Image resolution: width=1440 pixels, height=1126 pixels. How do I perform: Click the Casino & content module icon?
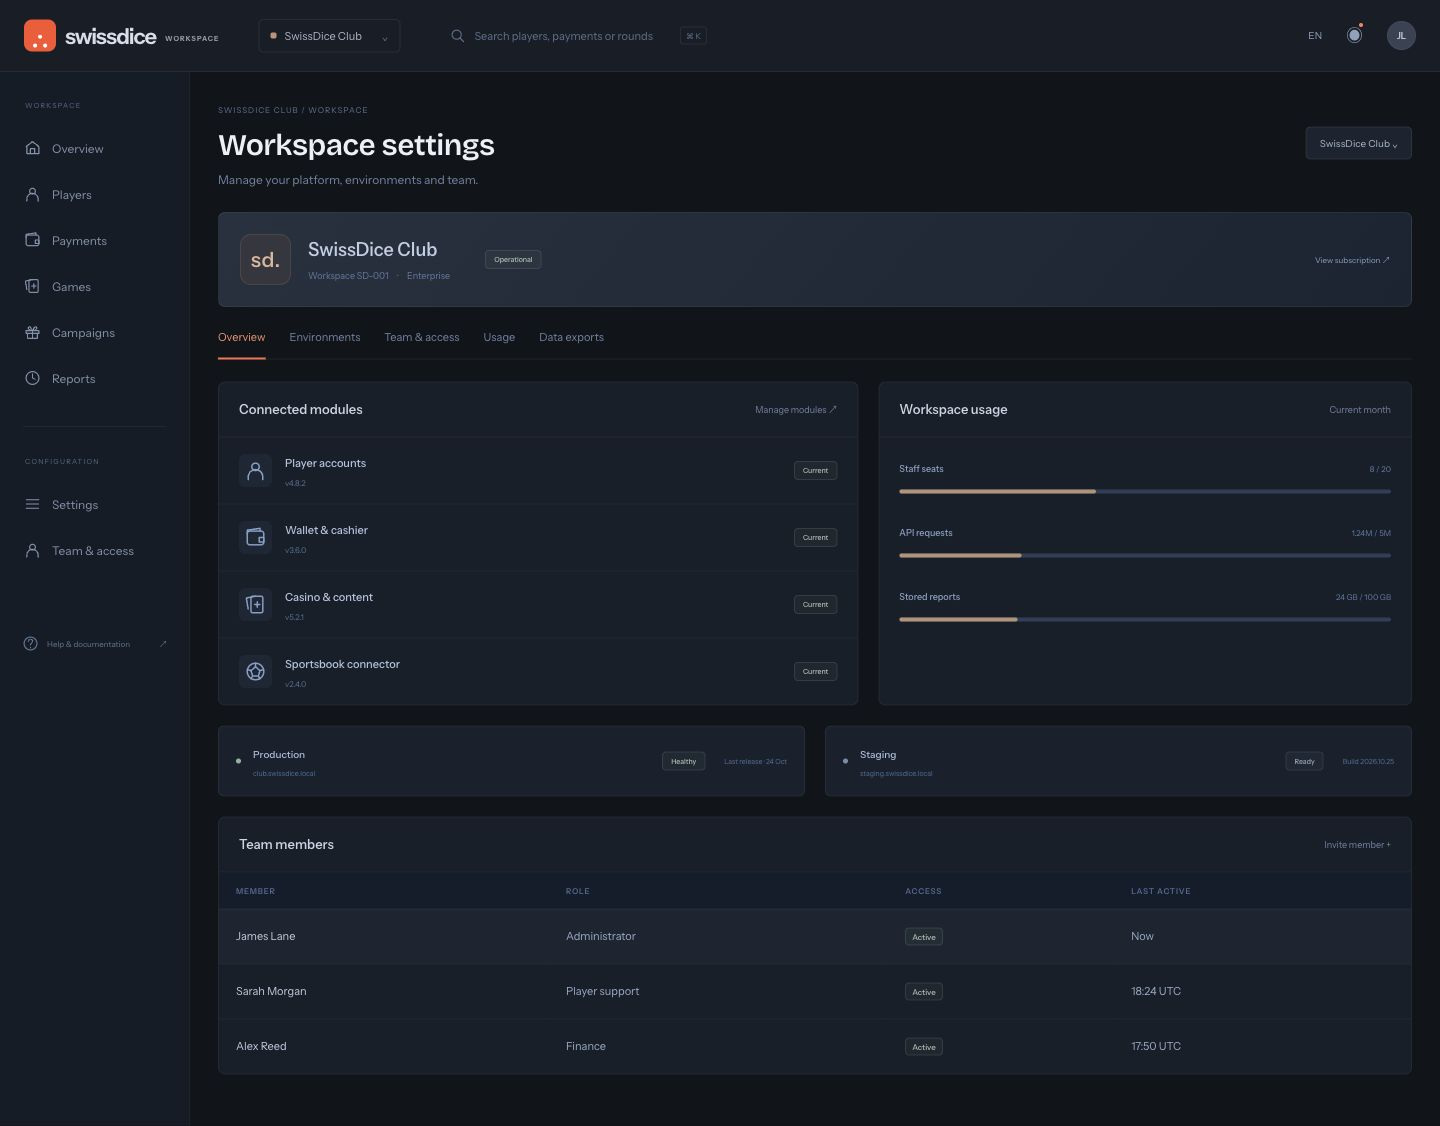click(255, 604)
